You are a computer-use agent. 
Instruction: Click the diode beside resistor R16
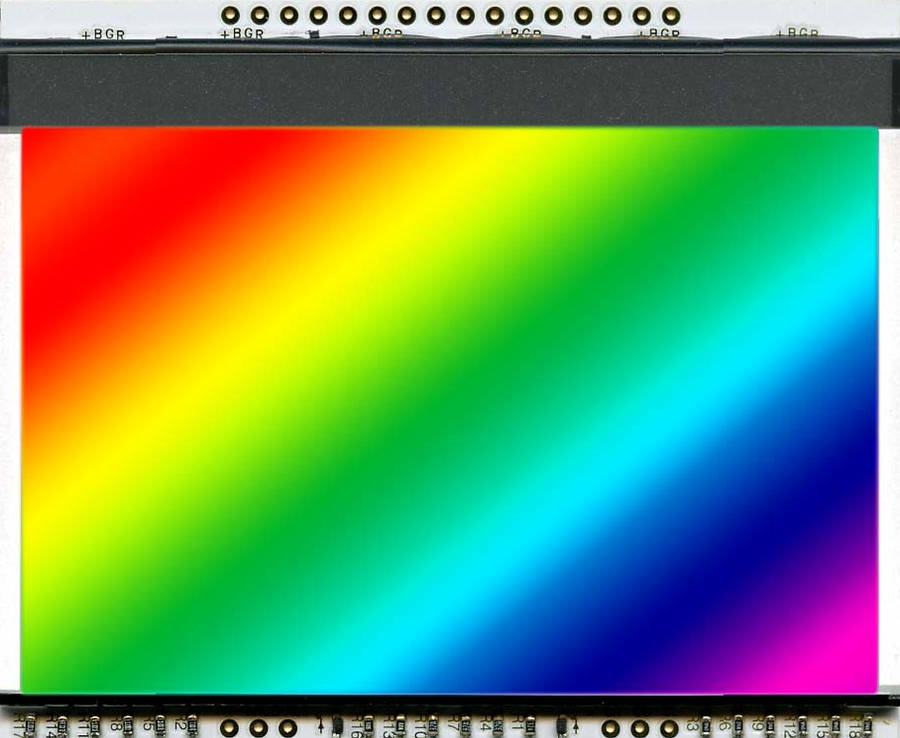(x=336, y=724)
